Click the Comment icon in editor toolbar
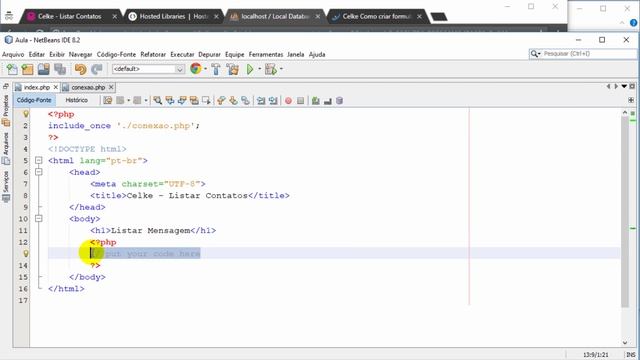 point(316,100)
